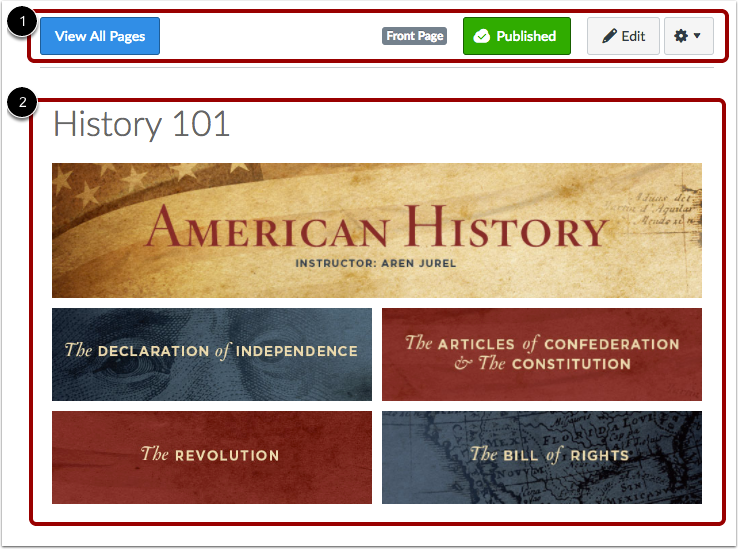The width and height of the screenshot is (738, 549).
Task: Open The Bill of Rights tile
Action: coord(542,457)
